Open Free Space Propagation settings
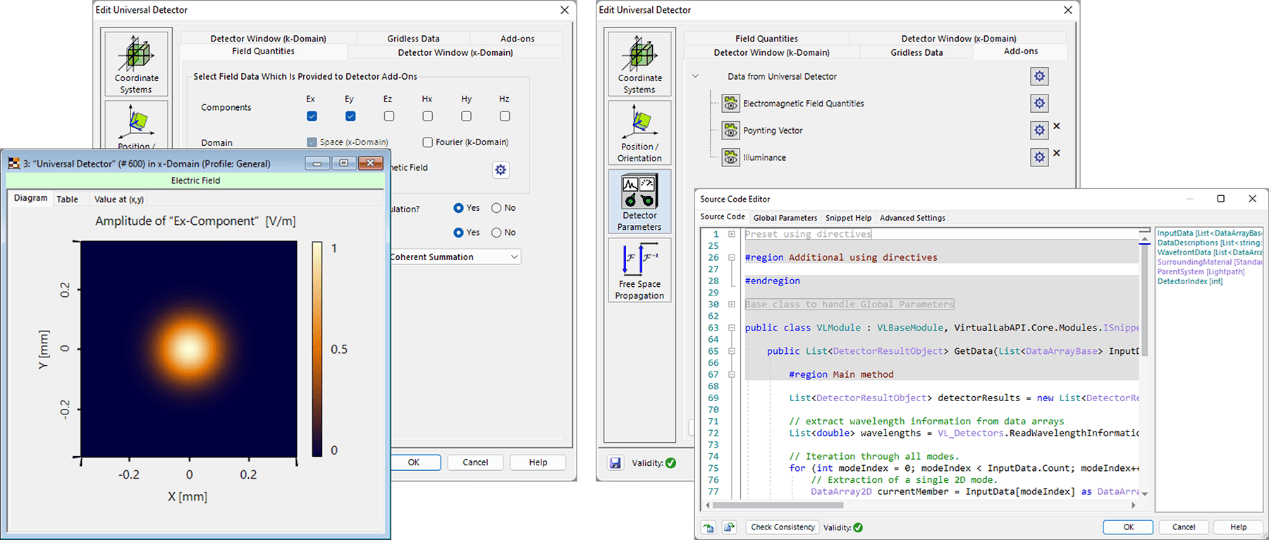The image size is (1269, 540). pyautogui.click(x=639, y=270)
